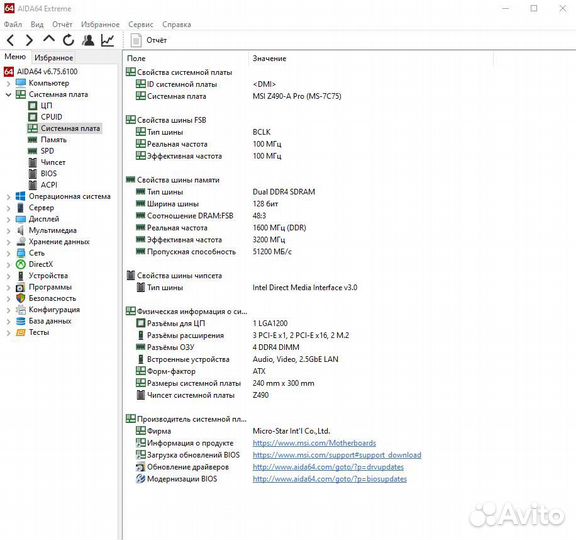This screenshot has height=540, width=576.
Task: Collapse the Системная плата node
Action: (x=8, y=95)
